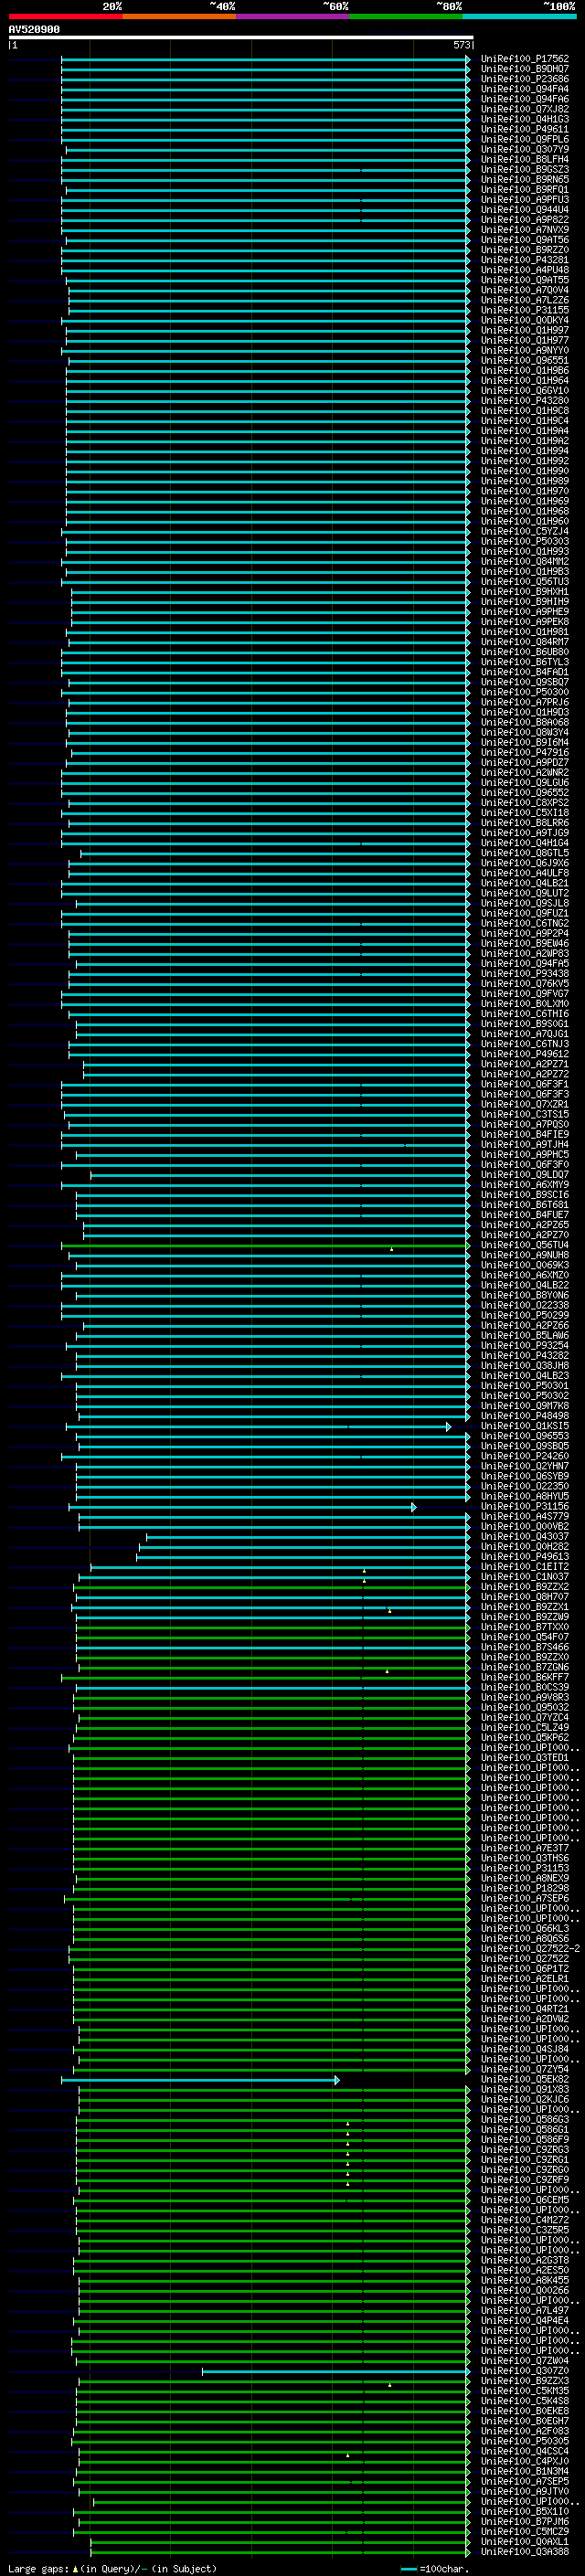Select hit UniRef100_A6XMY9
The image size is (585, 2576).
[x=524, y=1184]
